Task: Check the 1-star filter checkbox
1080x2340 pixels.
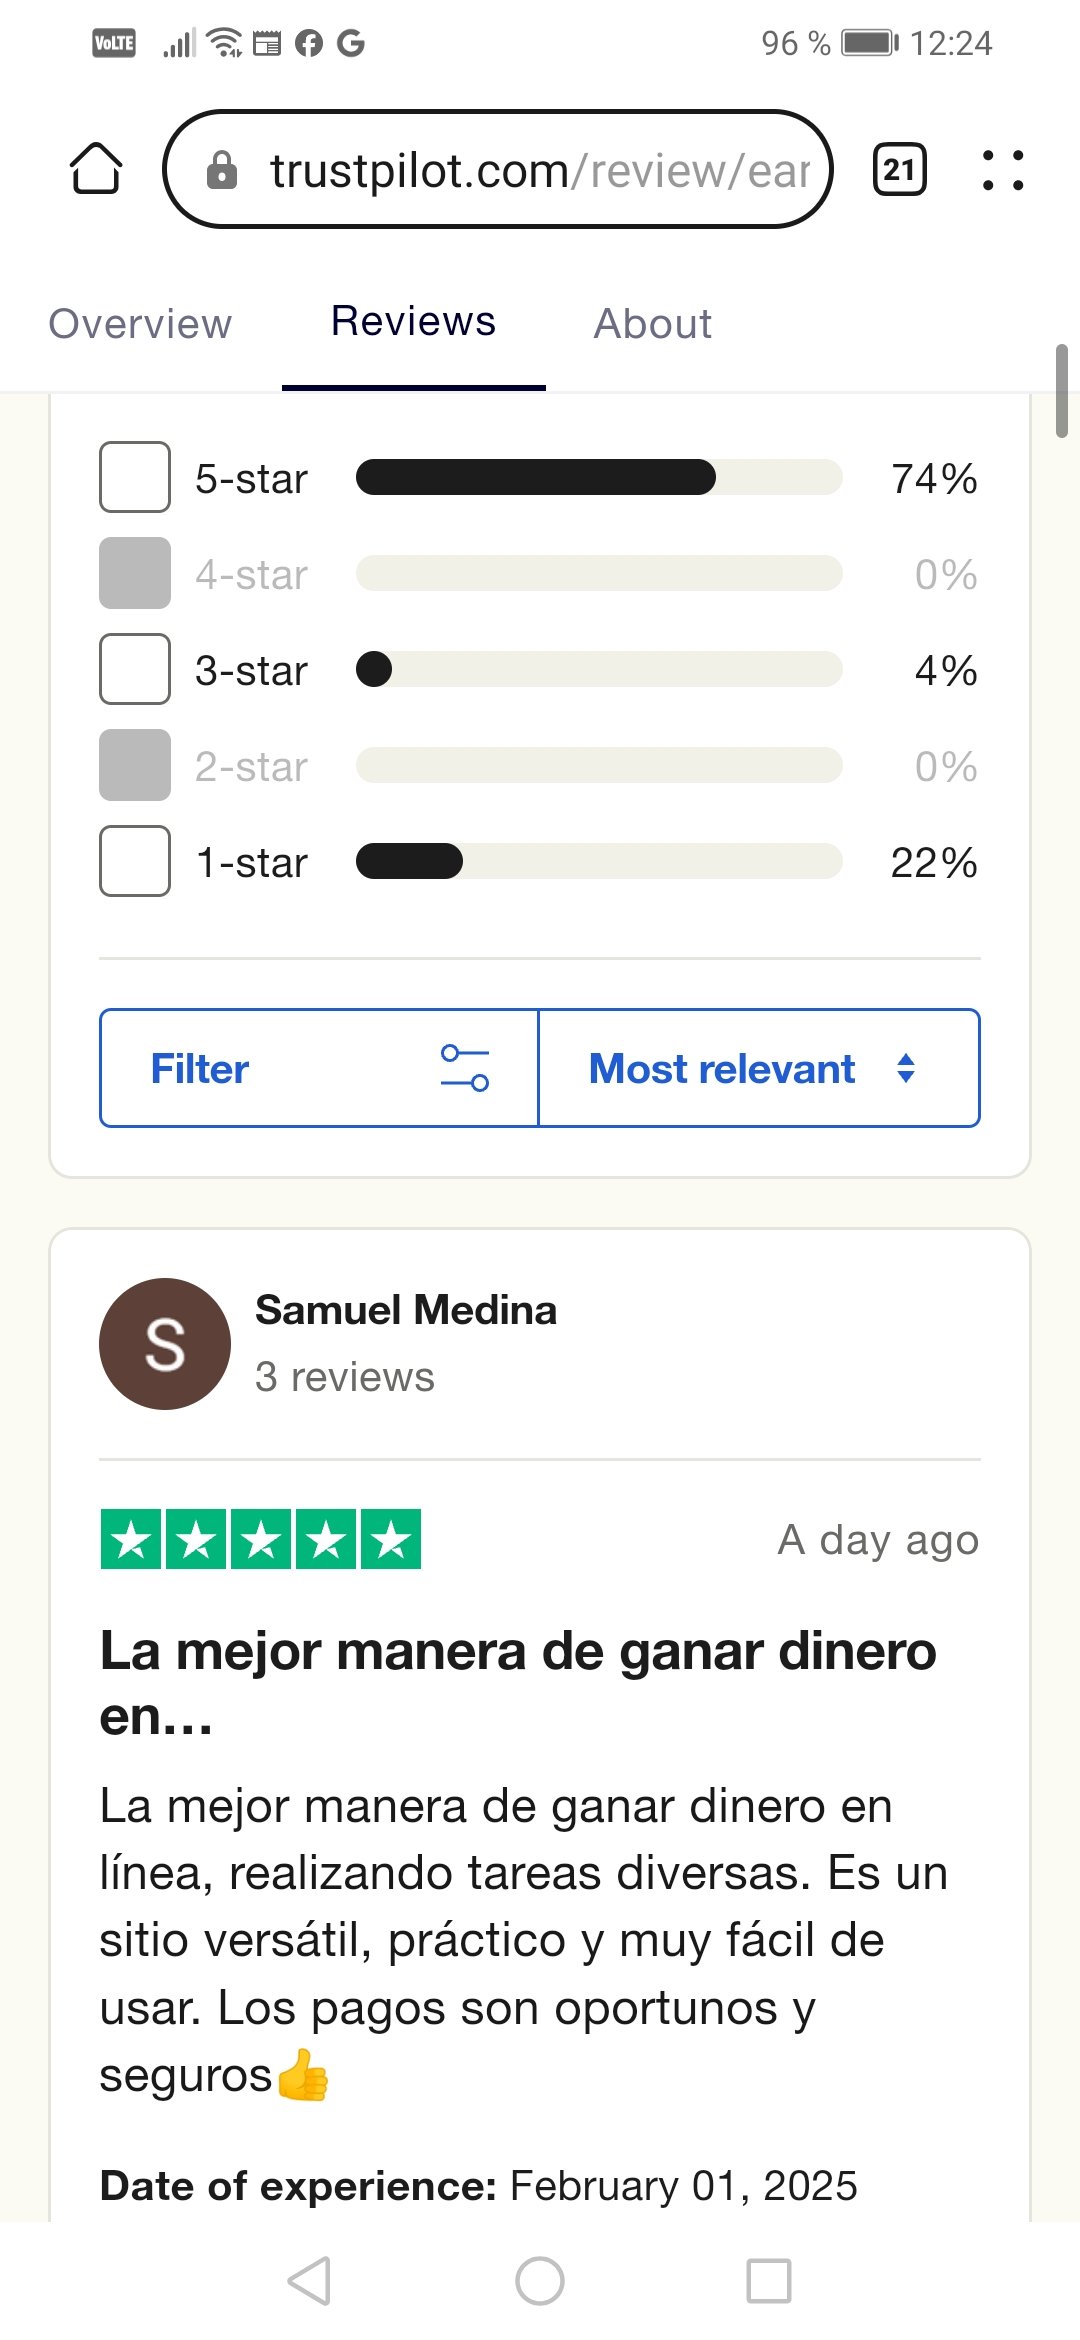Action: click(x=135, y=861)
